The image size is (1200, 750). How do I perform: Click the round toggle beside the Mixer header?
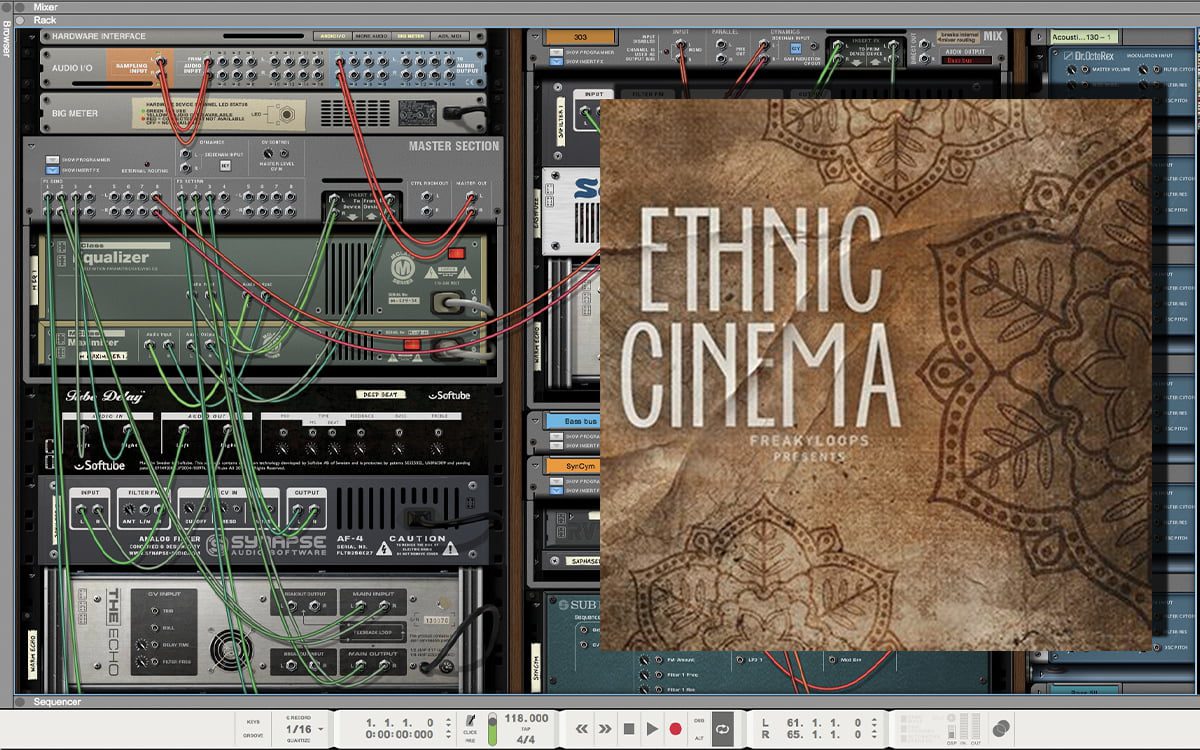20,6
